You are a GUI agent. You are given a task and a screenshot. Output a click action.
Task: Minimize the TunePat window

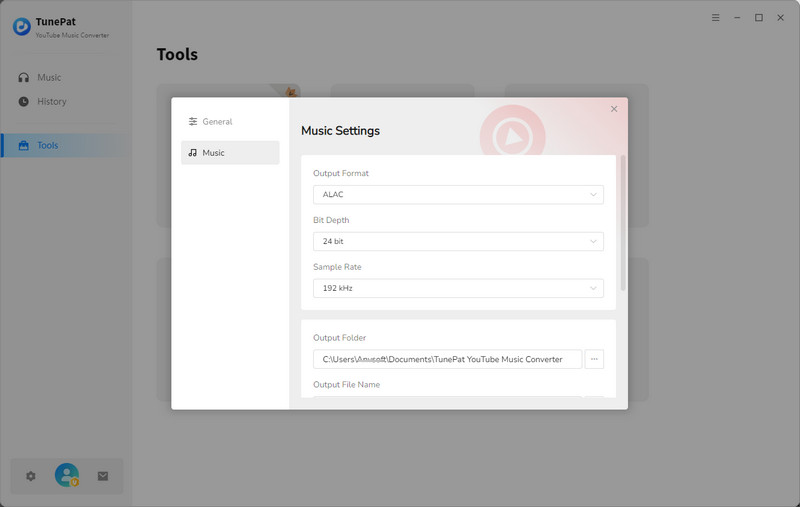click(x=737, y=18)
